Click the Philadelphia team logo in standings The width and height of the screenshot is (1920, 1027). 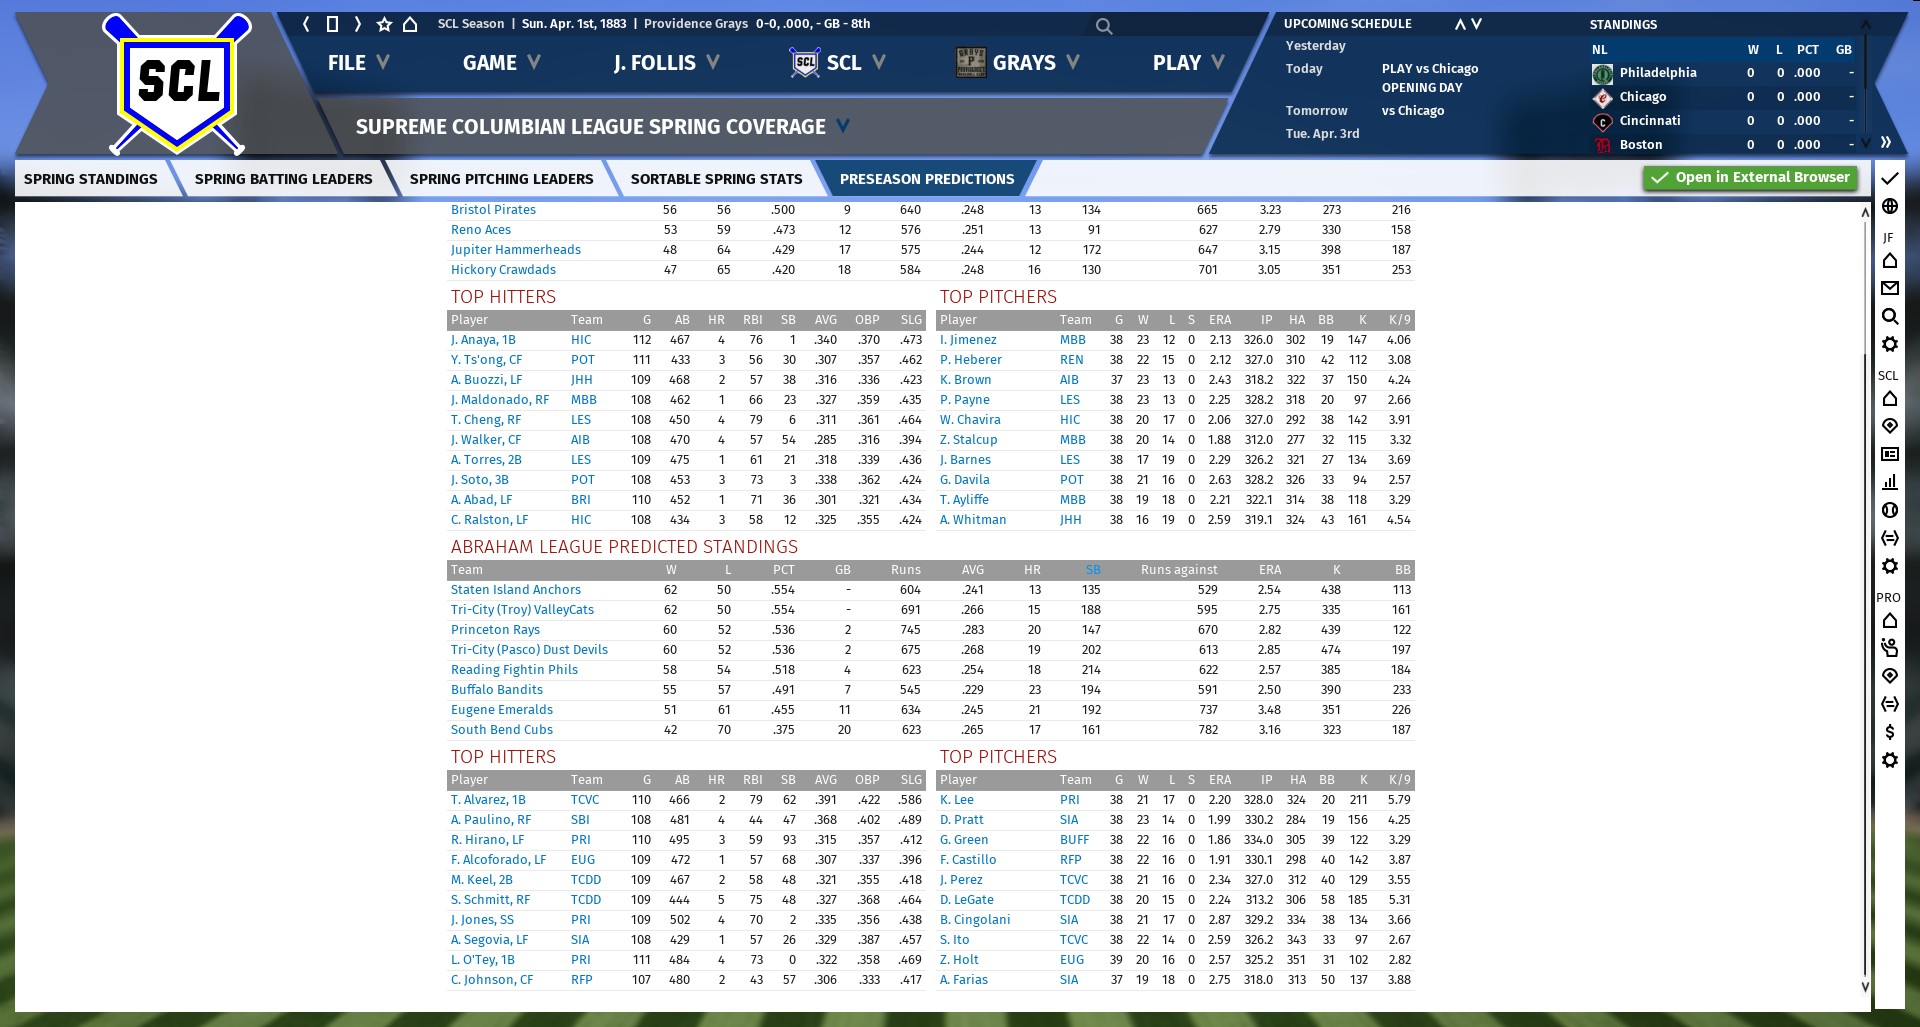(x=1602, y=73)
